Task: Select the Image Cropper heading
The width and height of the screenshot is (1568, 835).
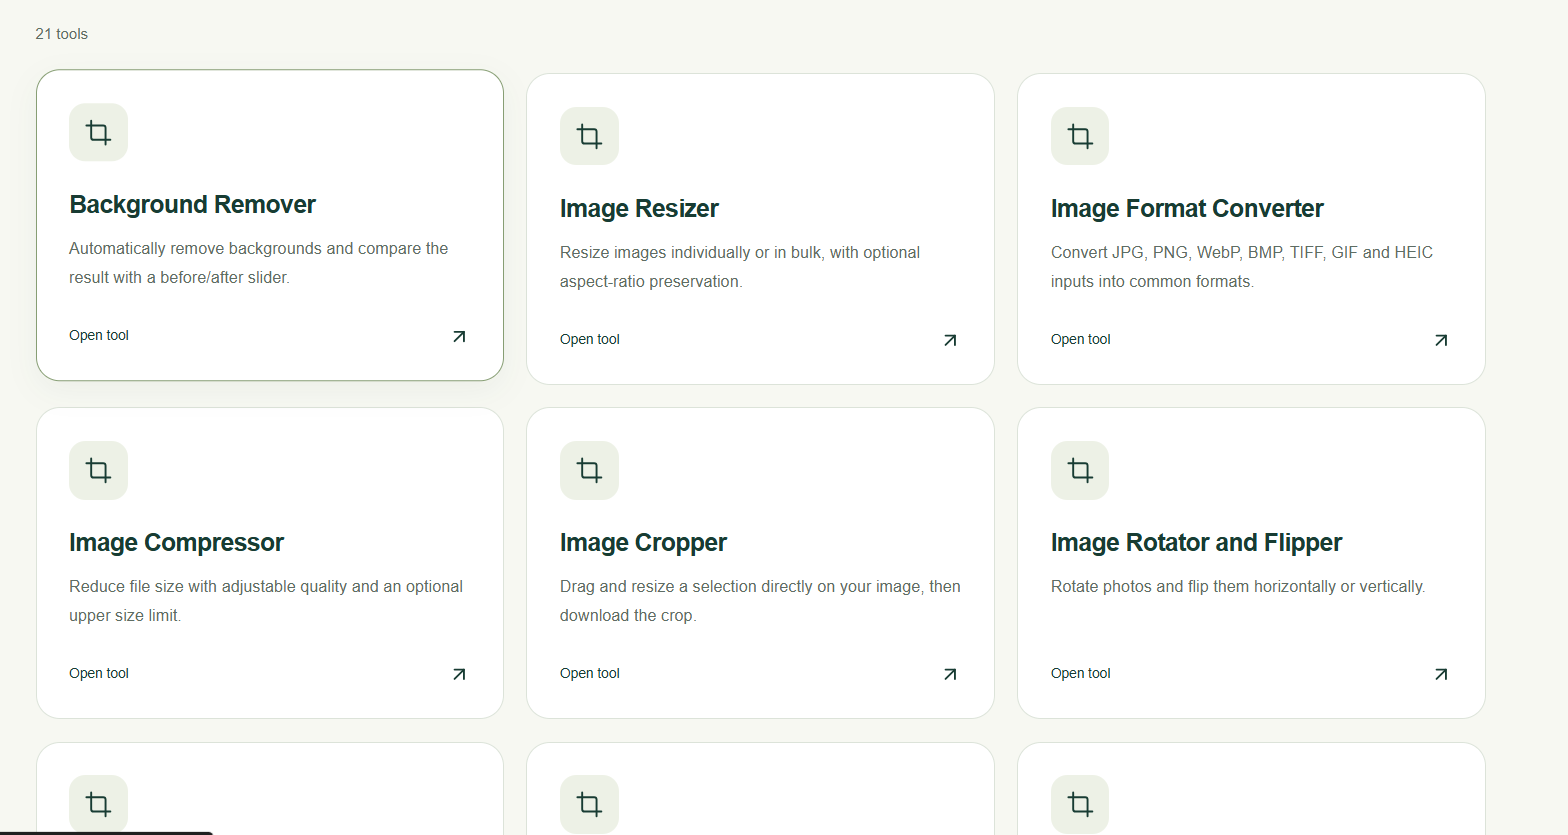Action: [643, 543]
